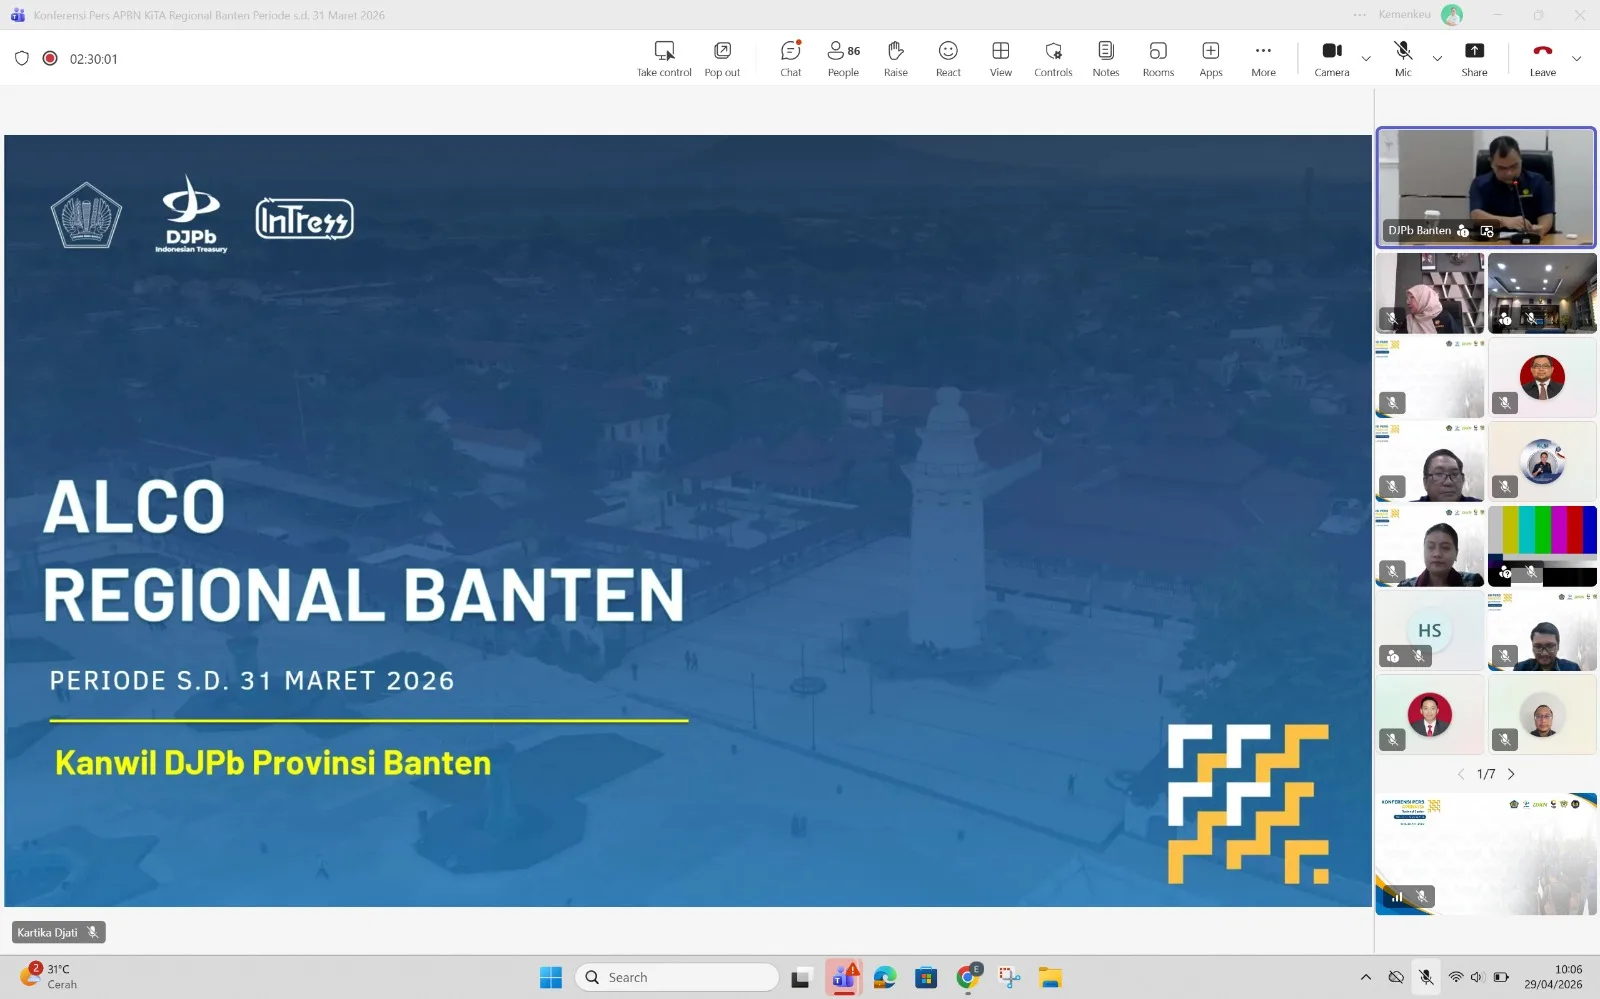Click Take control of shared screen
This screenshot has height=999, width=1600.
[x=664, y=58]
